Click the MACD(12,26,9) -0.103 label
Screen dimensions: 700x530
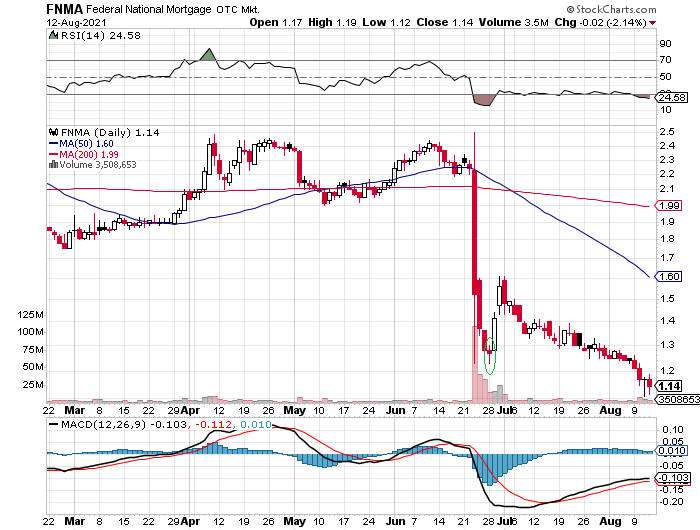[118, 424]
